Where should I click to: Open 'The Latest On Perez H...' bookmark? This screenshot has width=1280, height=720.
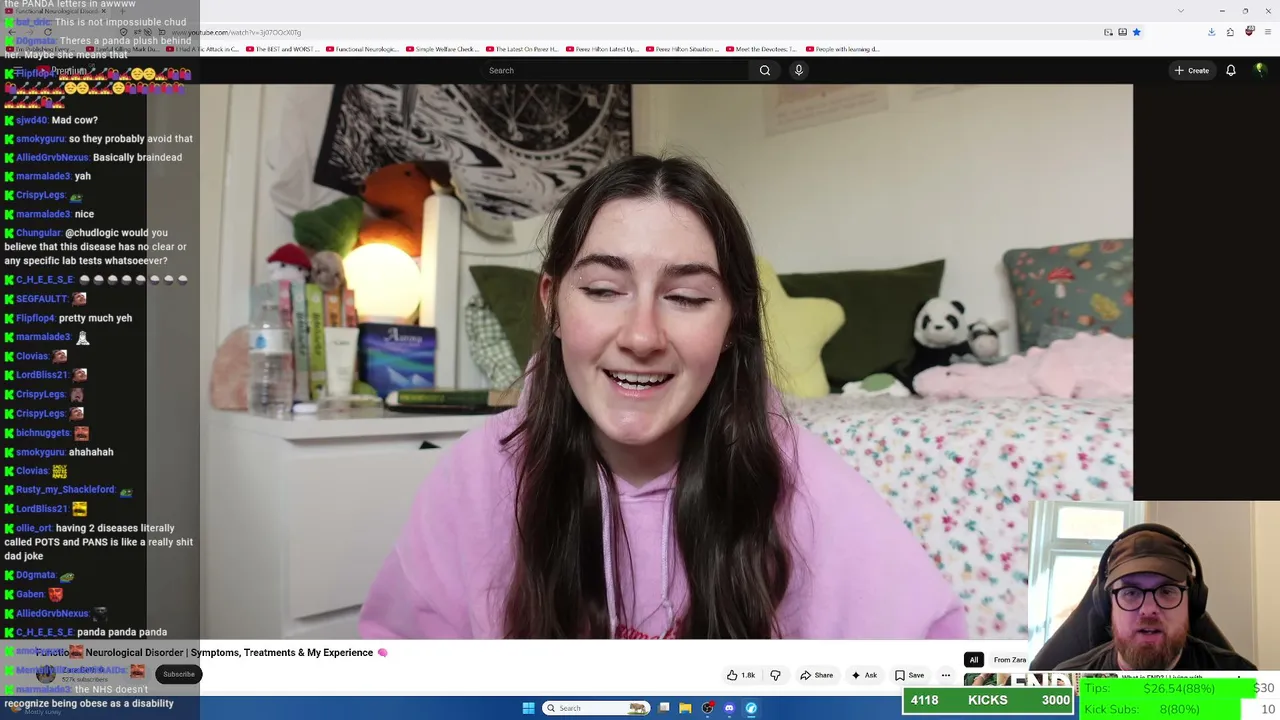(x=522, y=49)
